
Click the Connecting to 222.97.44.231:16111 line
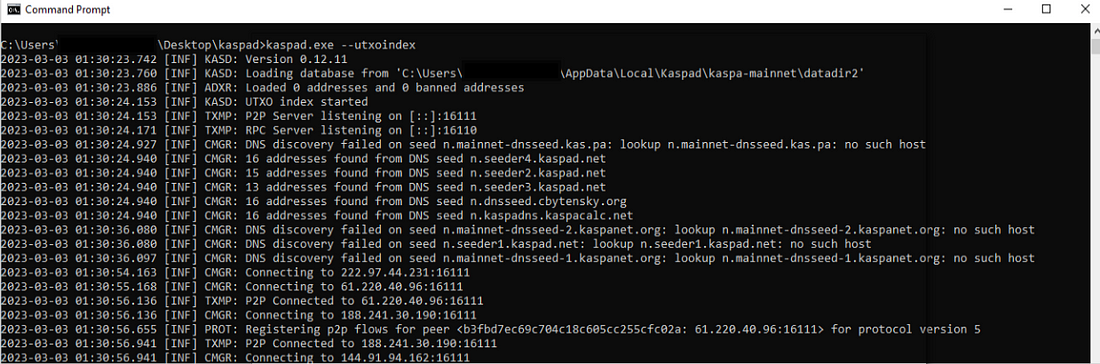[x=239, y=272]
